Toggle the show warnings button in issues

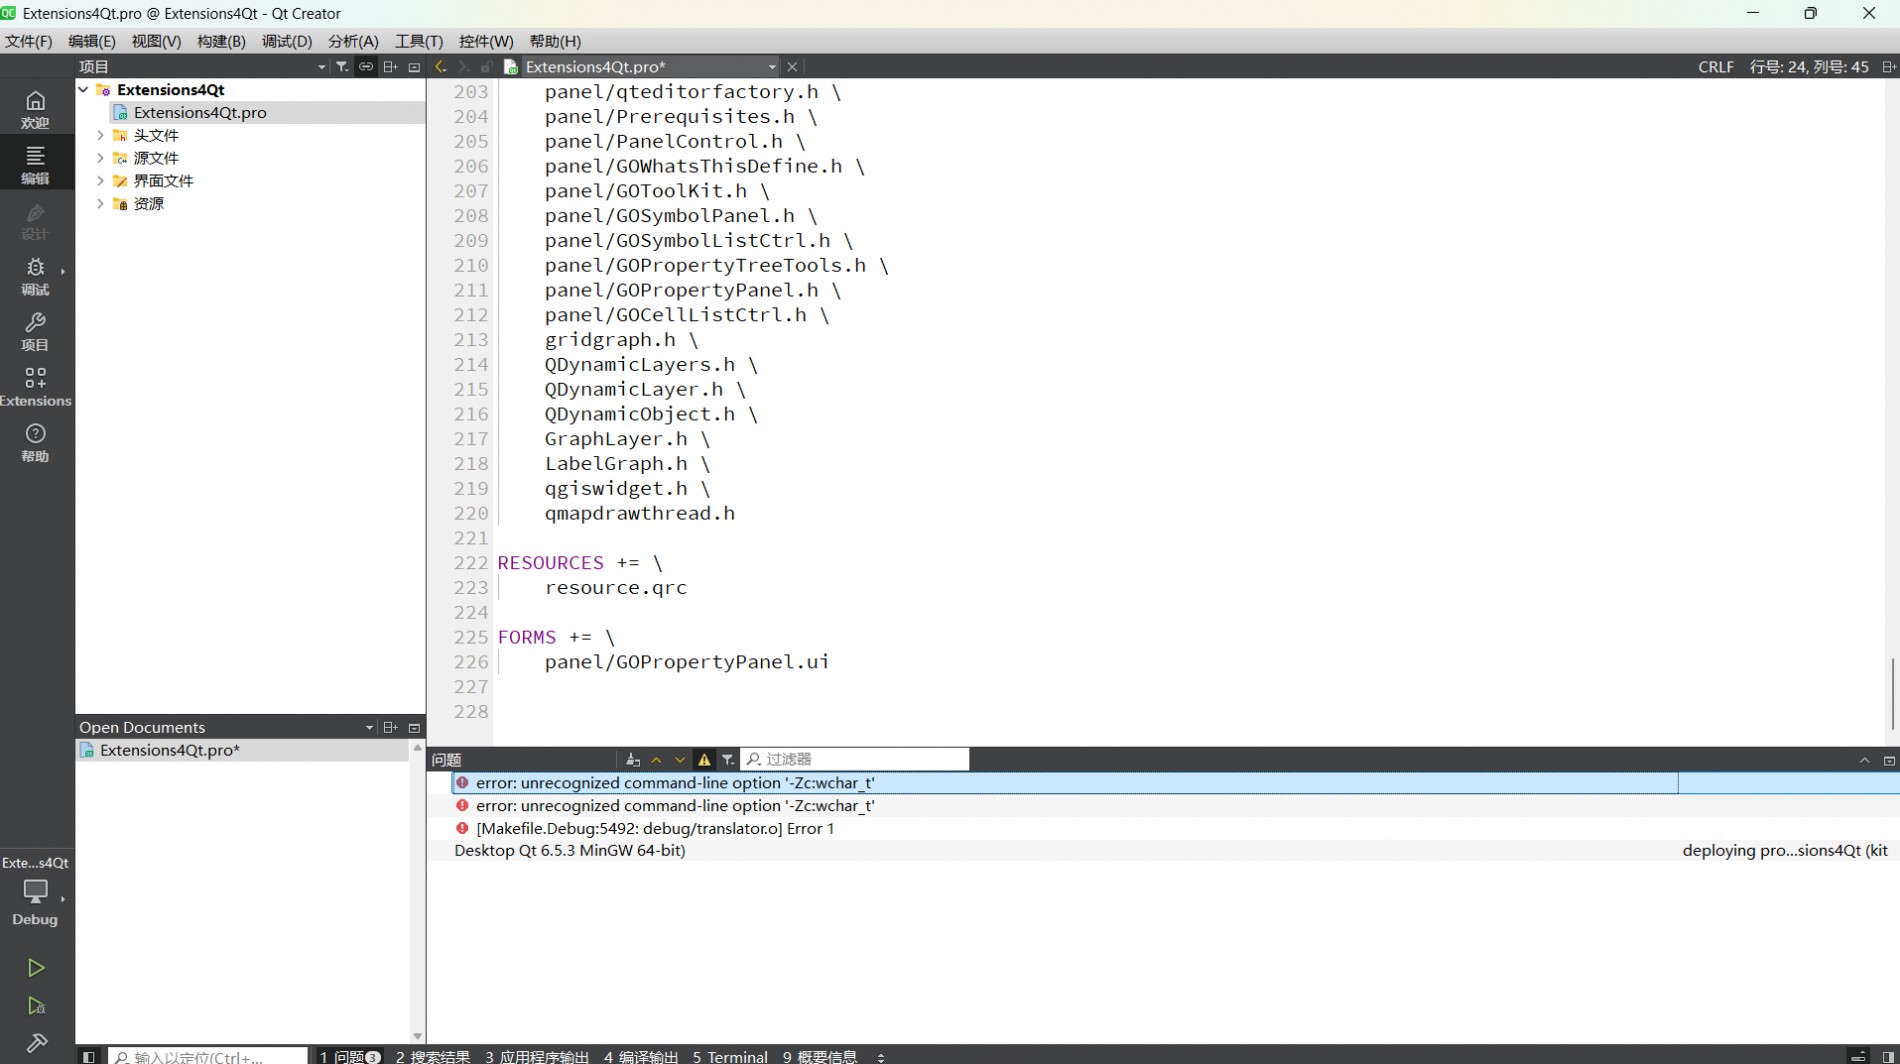[704, 760]
